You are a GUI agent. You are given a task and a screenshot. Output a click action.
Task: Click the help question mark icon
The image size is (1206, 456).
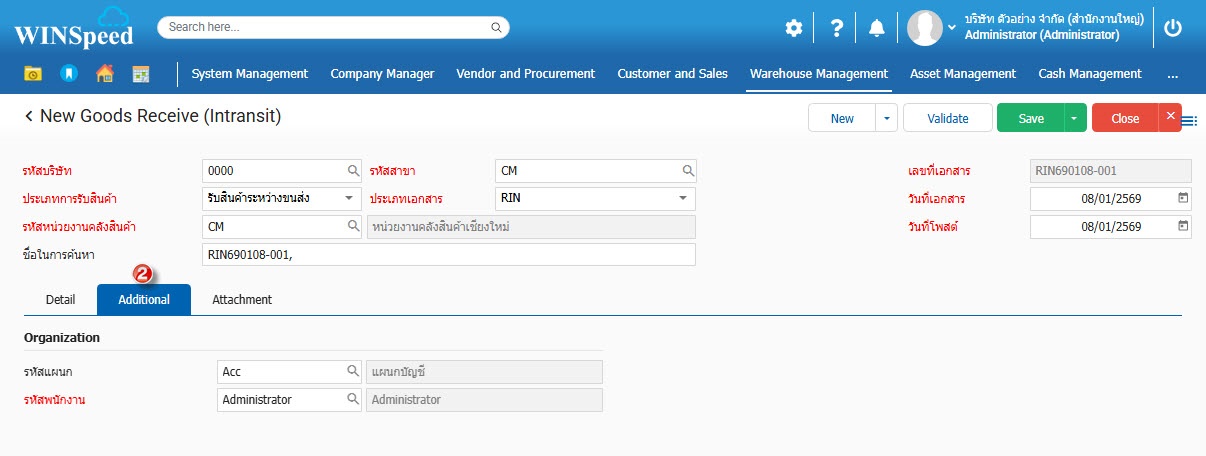coord(837,28)
